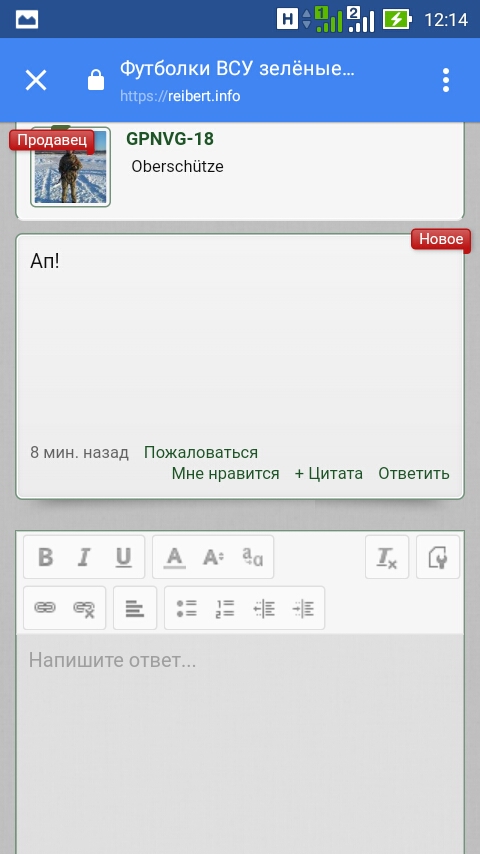Insert a bulleted list
Screen dimensions: 480x854
pyautogui.click(x=186, y=608)
